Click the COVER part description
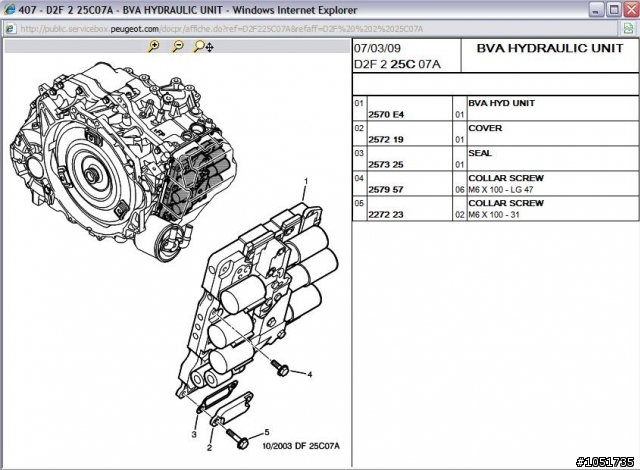 485,128
